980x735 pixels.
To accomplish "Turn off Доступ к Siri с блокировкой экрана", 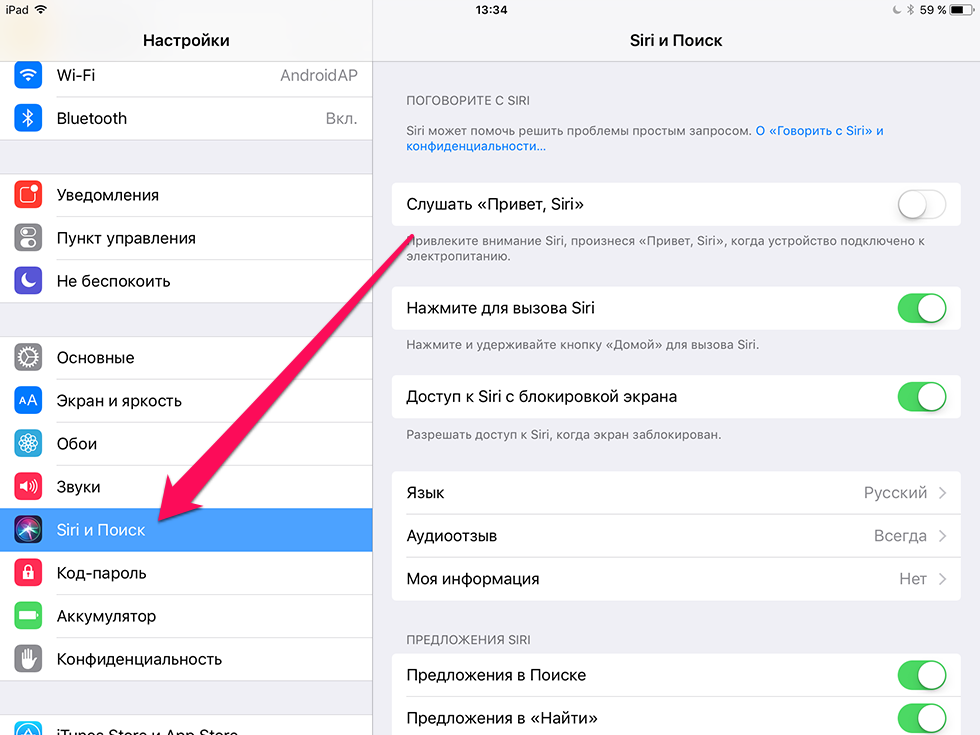I will (922, 397).
